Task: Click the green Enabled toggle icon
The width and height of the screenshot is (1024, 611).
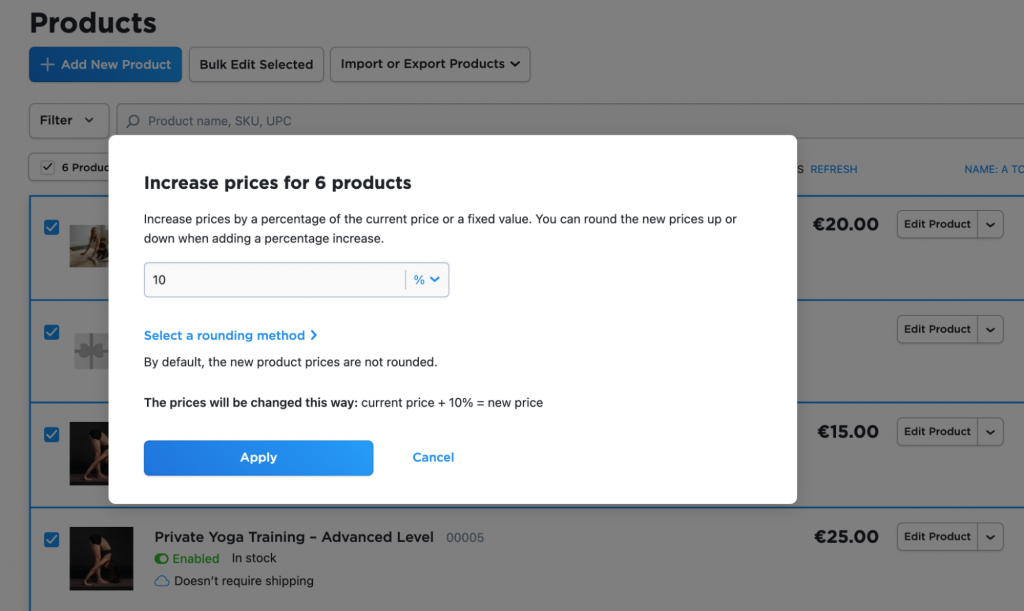Action: (161, 559)
